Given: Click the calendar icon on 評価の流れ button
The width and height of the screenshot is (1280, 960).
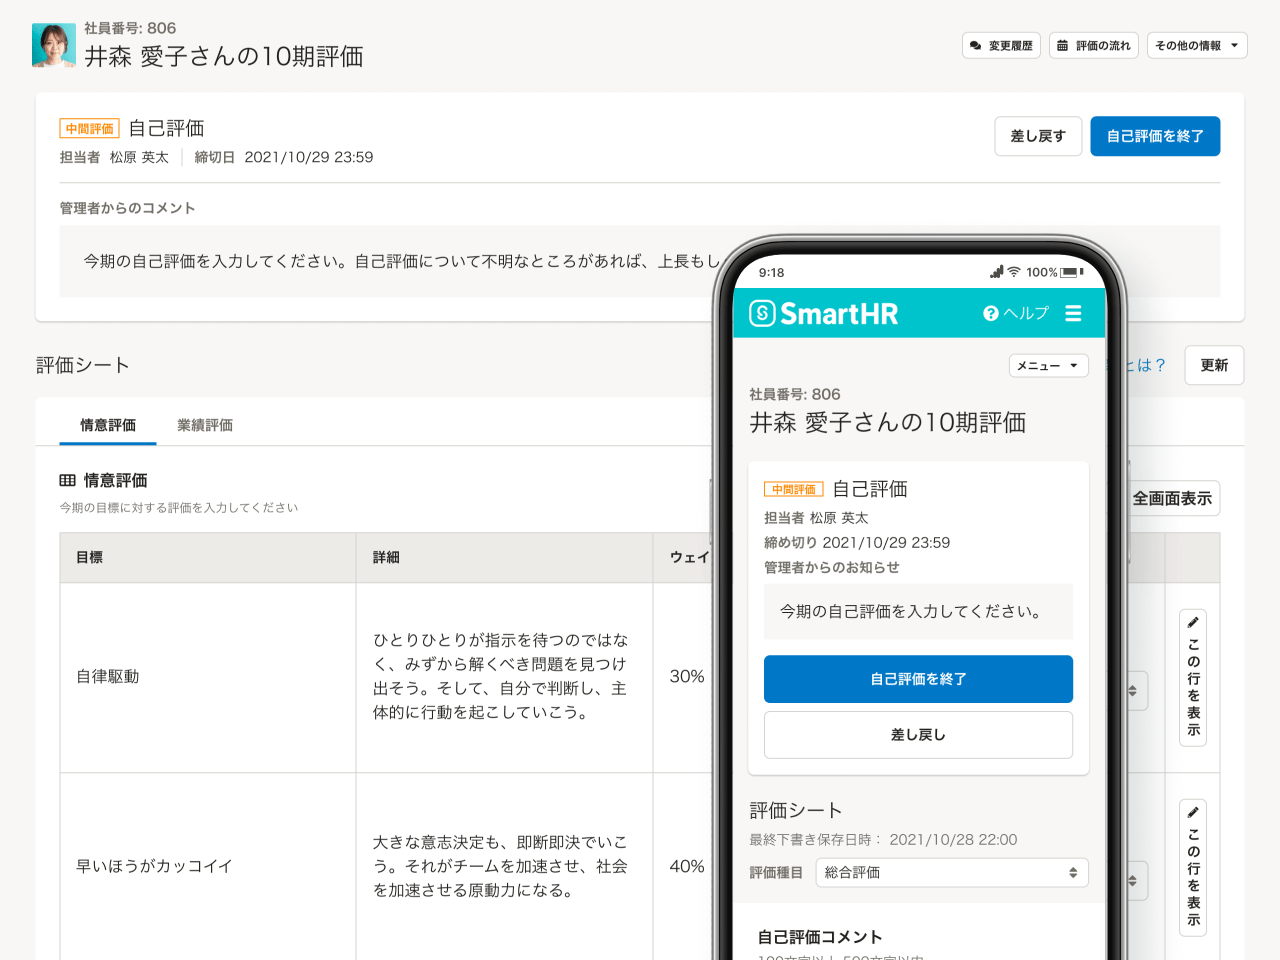Looking at the screenshot, I should coord(1062,45).
